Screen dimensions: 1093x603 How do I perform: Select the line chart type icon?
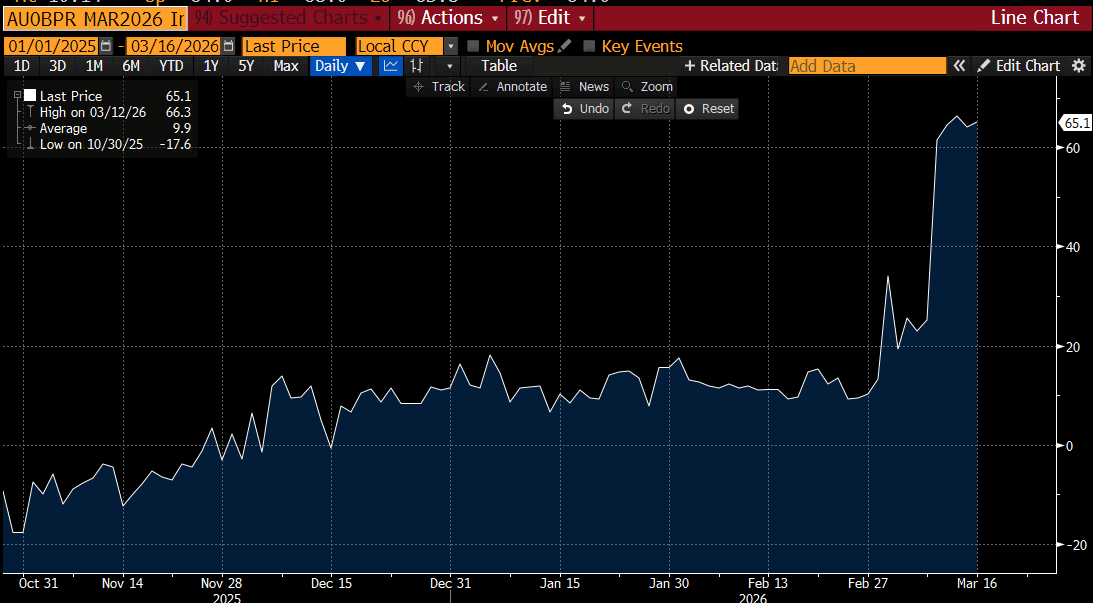[391, 66]
